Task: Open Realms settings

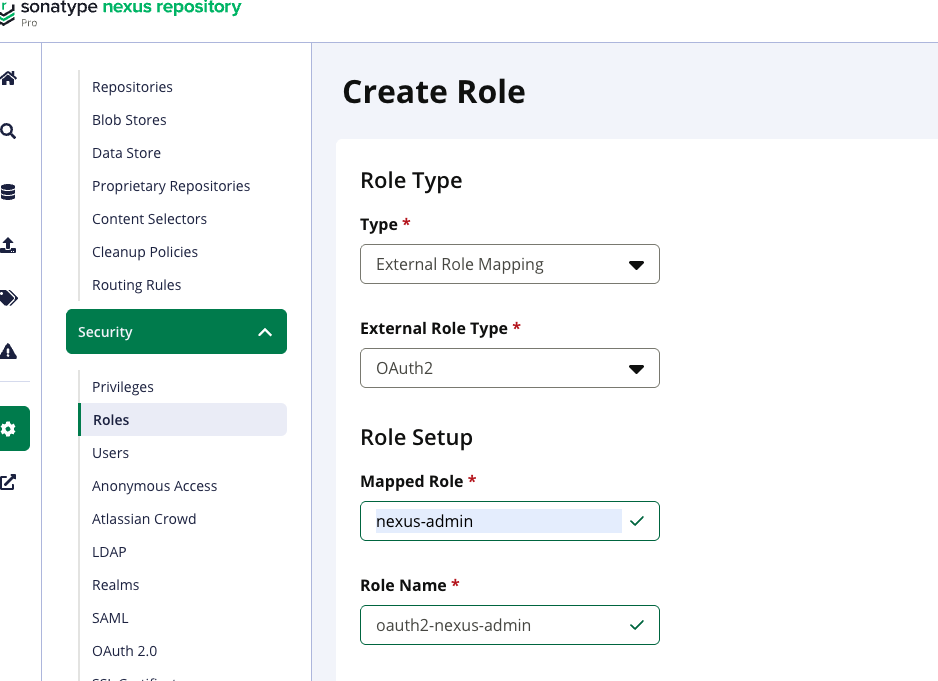Action: tap(115, 585)
